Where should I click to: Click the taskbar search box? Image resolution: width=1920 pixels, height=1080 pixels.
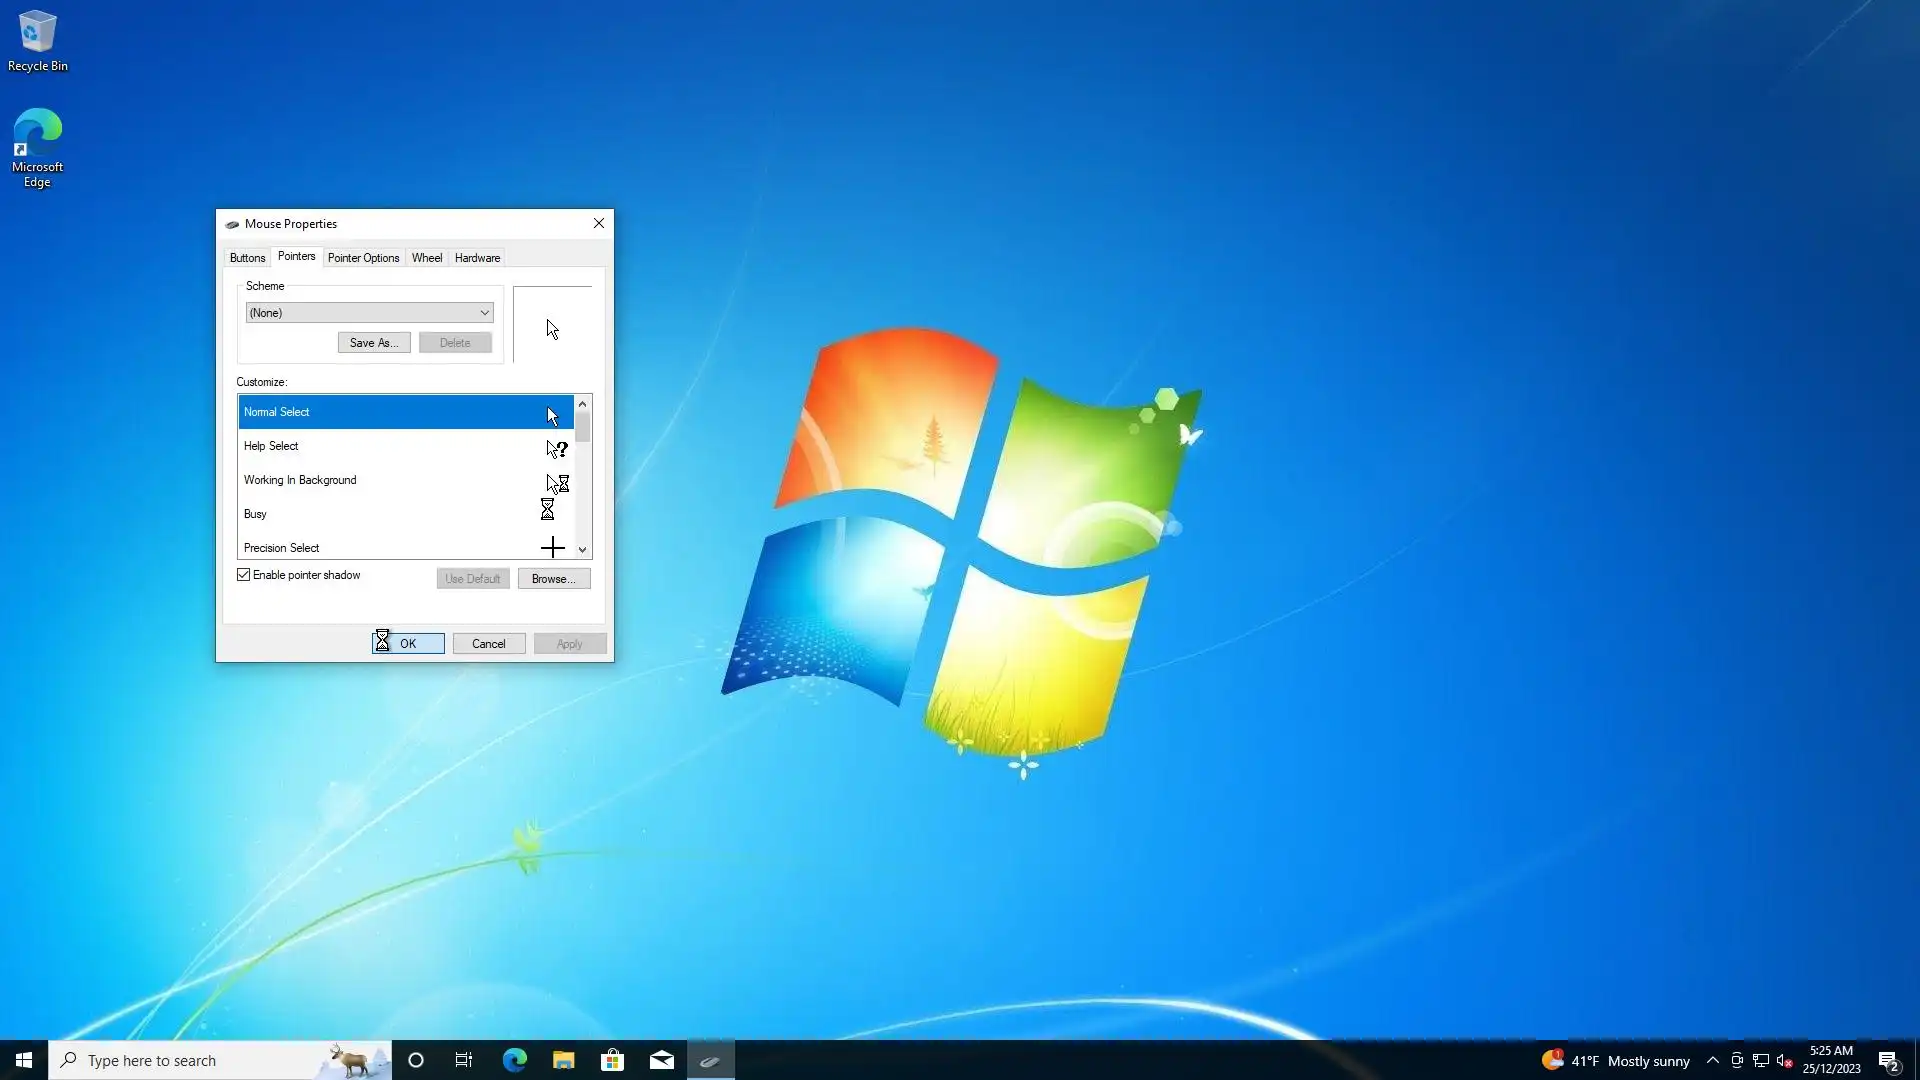(200, 1060)
